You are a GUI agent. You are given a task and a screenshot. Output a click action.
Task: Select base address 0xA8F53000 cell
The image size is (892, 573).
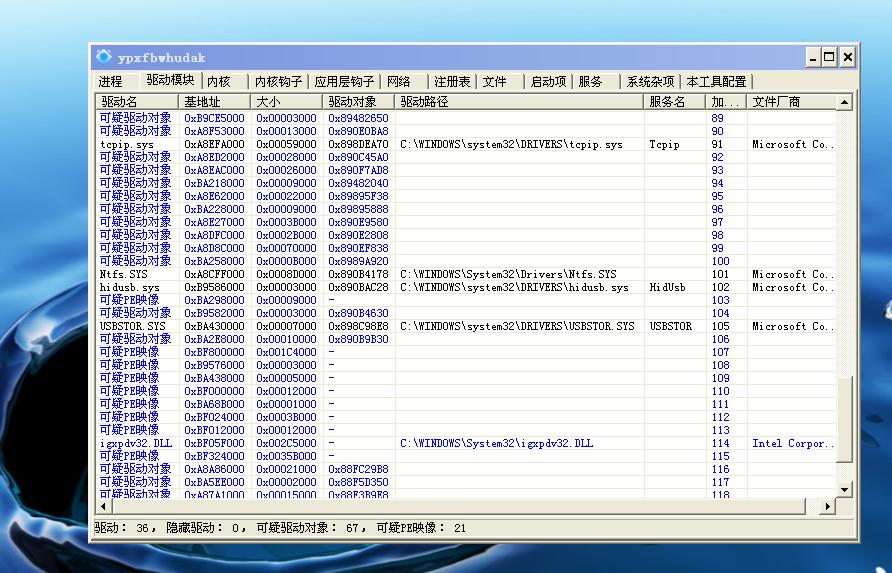[214, 131]
